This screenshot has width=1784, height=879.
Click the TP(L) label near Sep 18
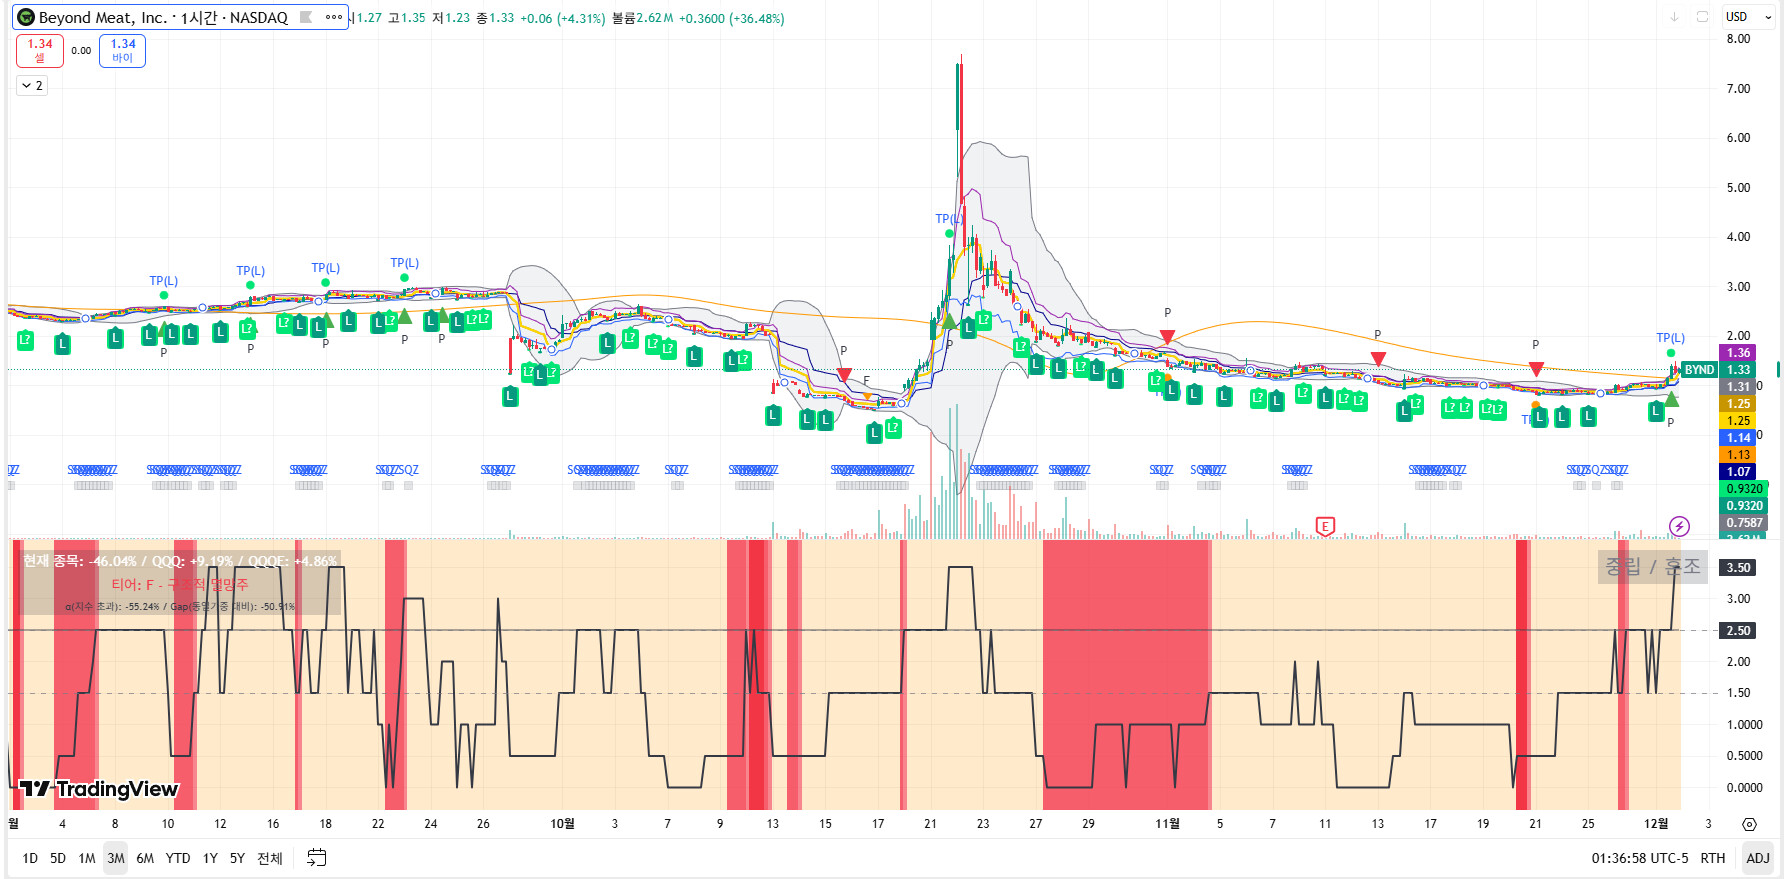point(325,268)
